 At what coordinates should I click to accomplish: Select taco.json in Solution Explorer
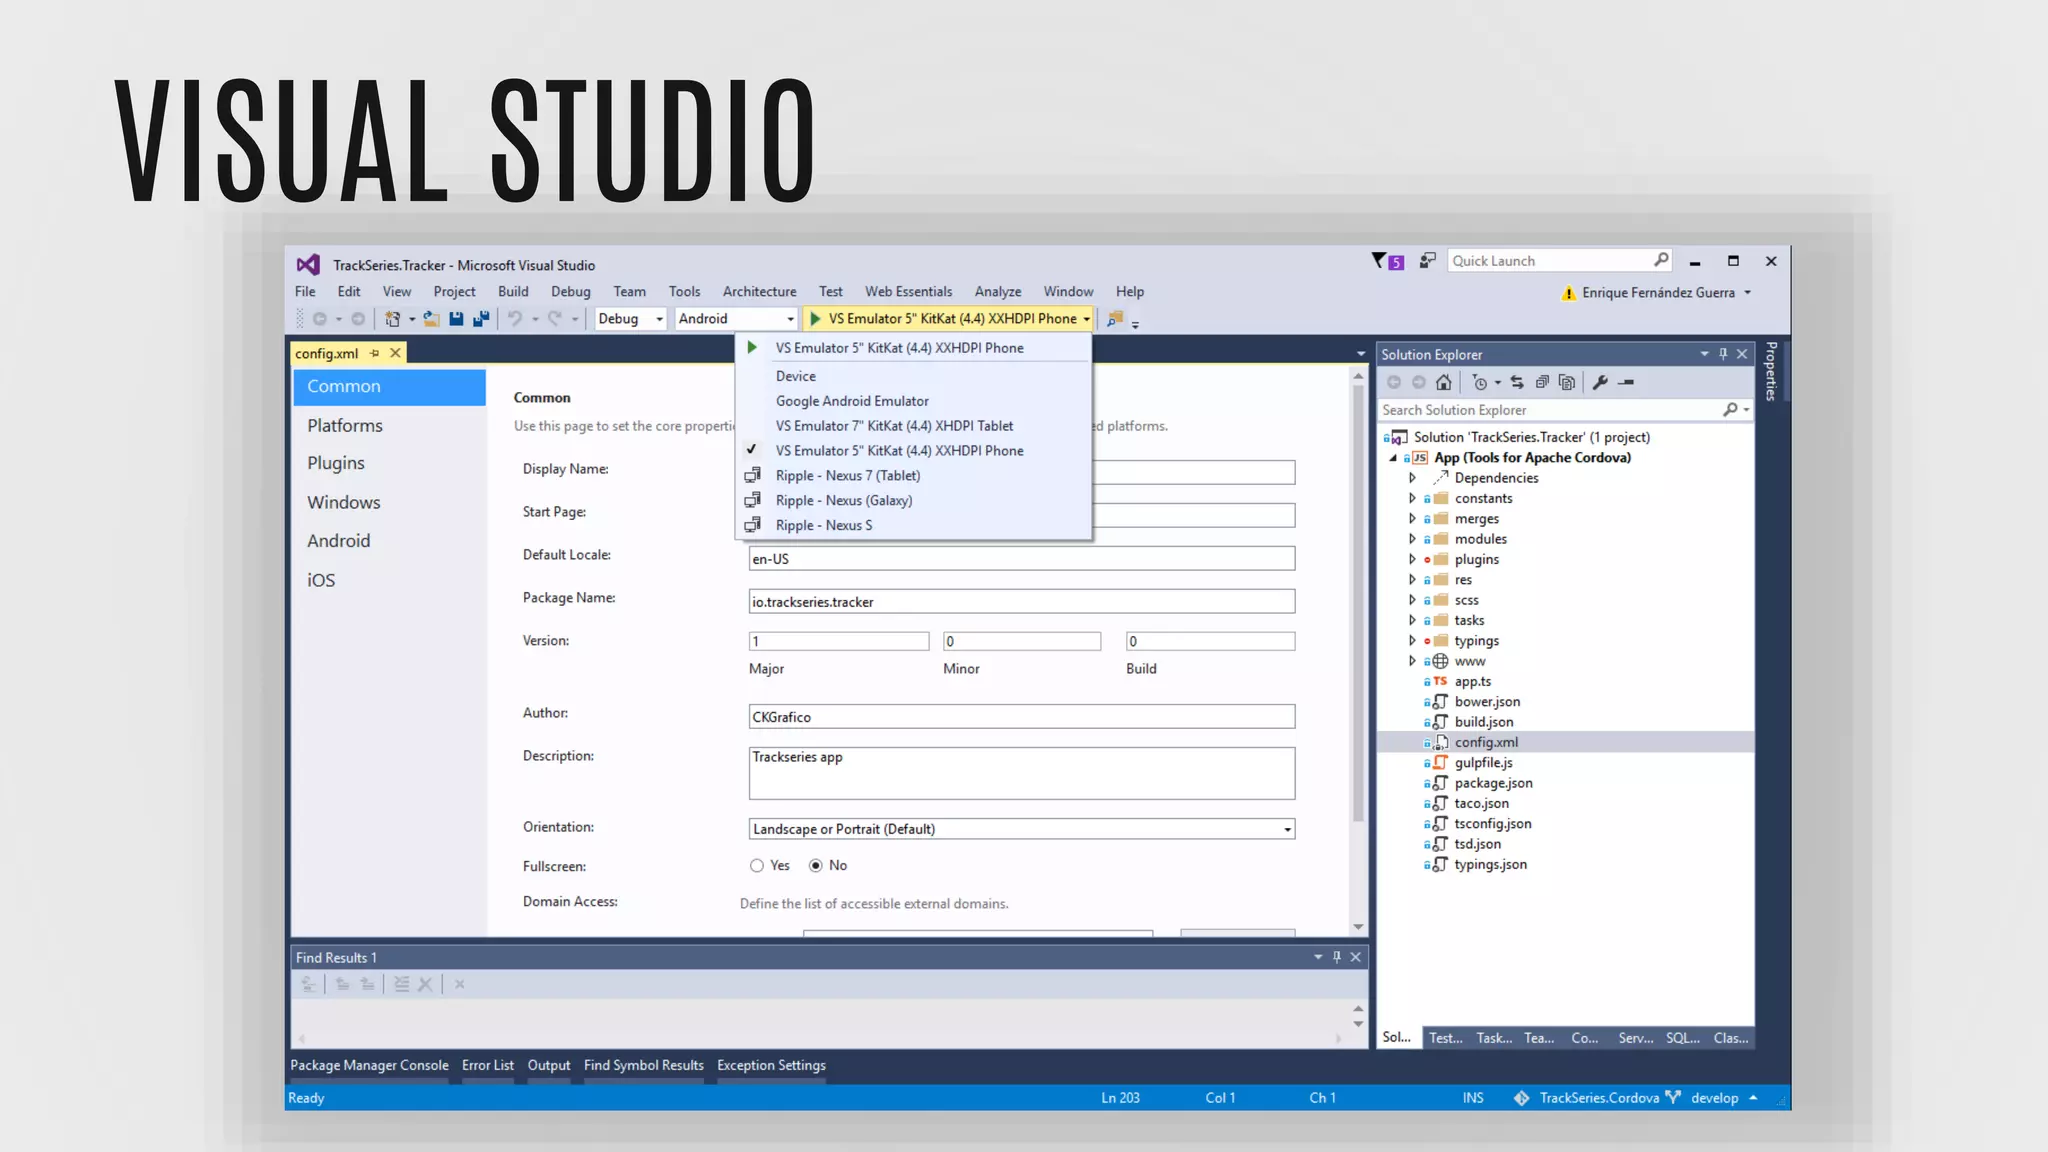click(1481, 804)
